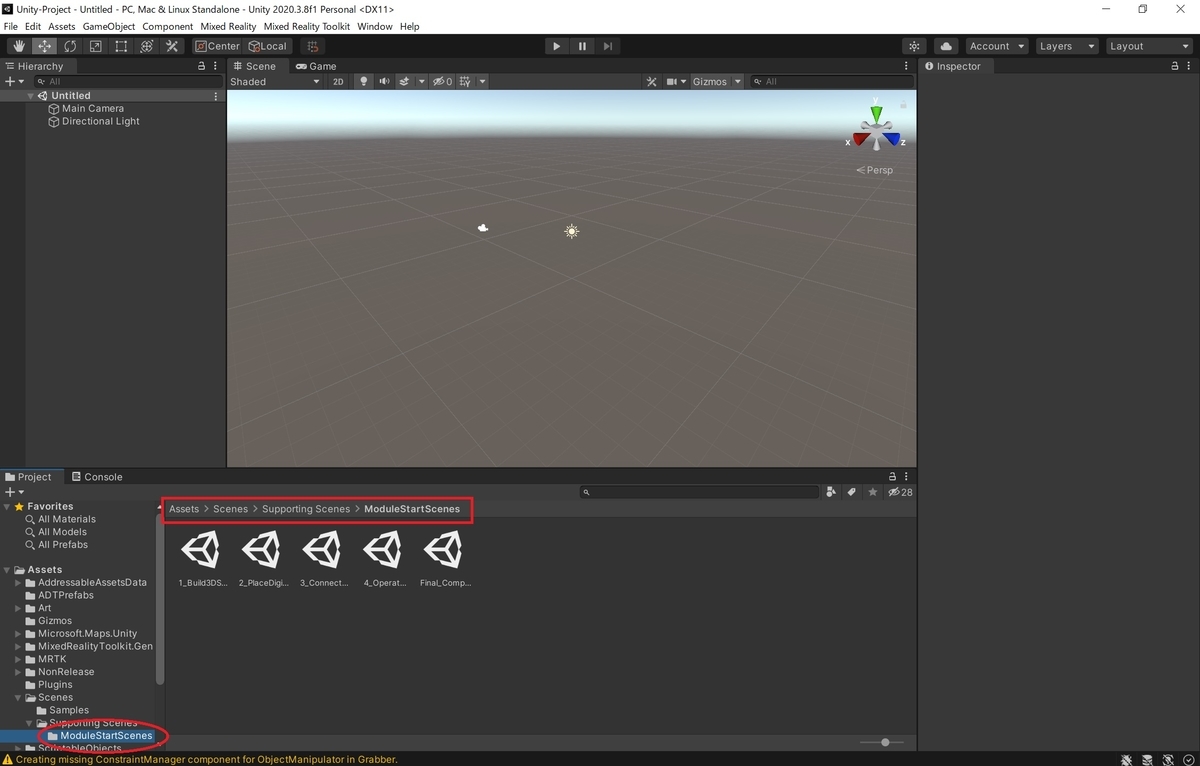Click the Project search field
Screen dimensions: 1200x766
coord(700,492)
